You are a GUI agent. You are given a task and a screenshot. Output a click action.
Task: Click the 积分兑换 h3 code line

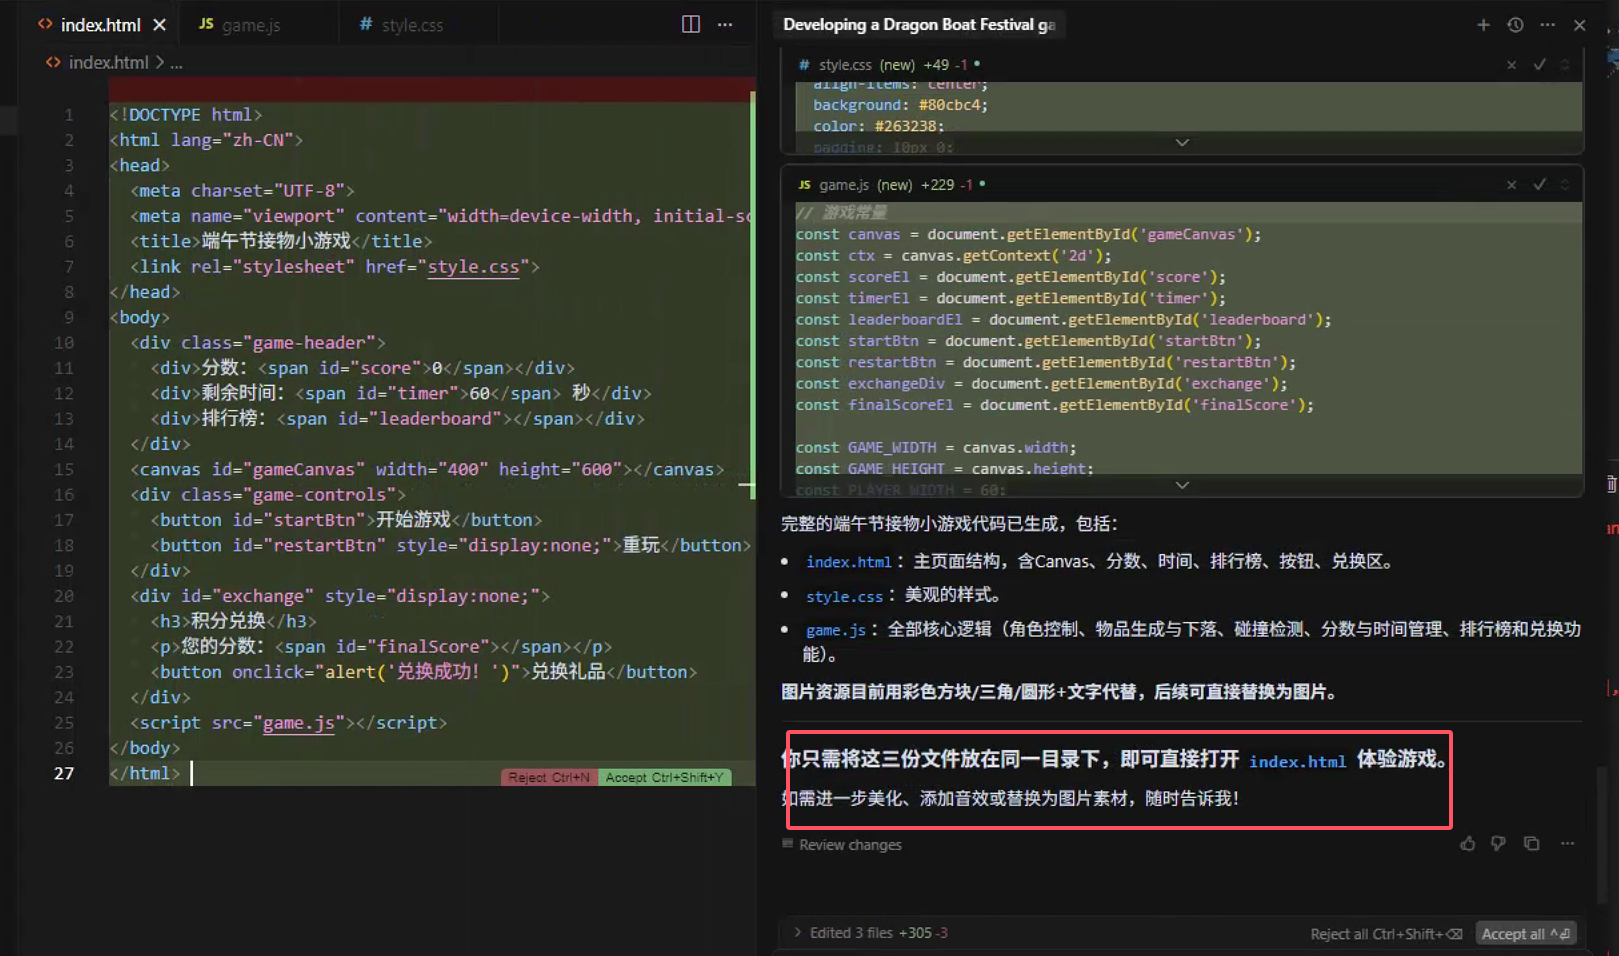click(233, 621)
